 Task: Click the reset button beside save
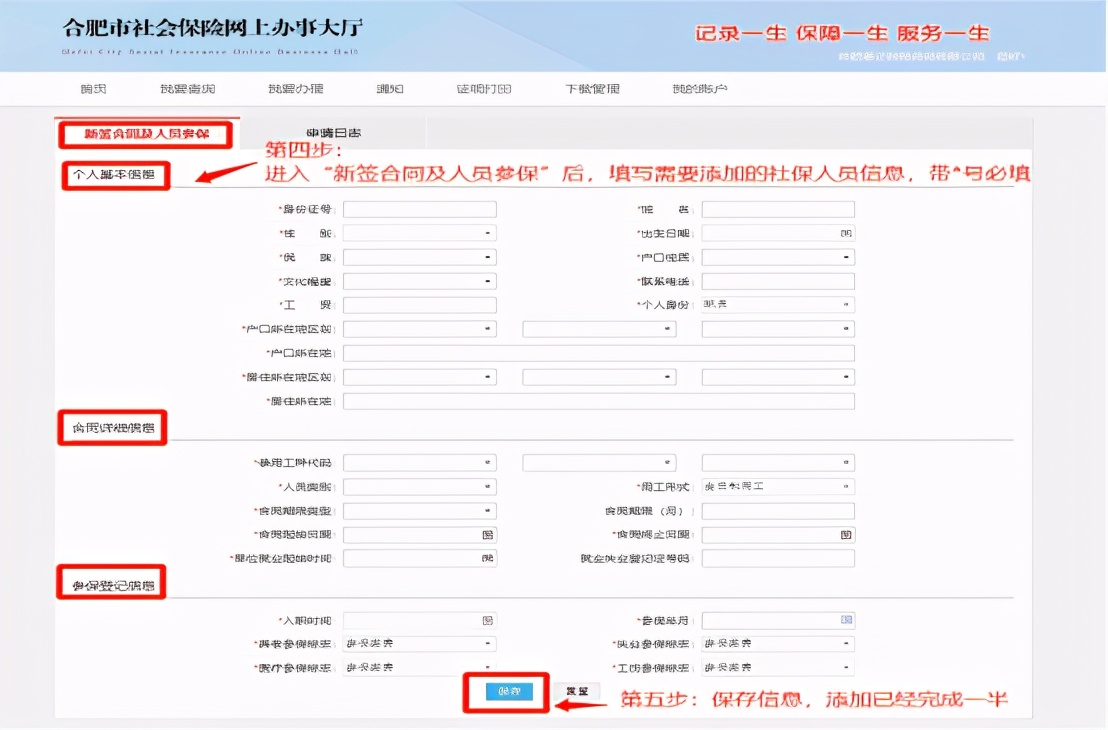(x=577, y=691)
